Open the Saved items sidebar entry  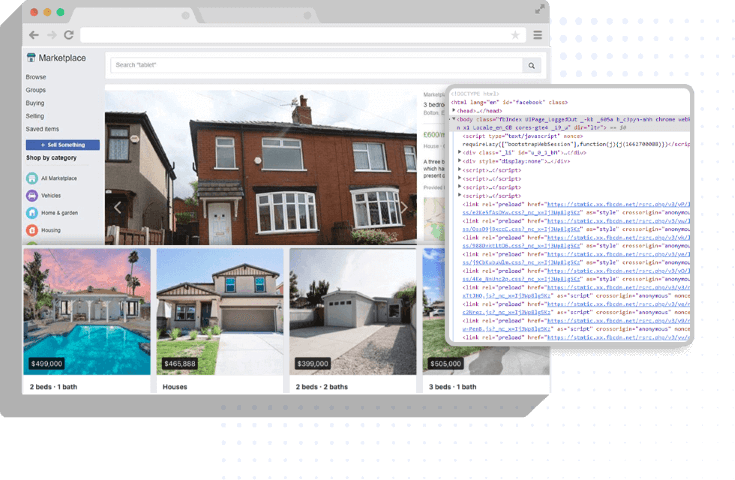43,129
